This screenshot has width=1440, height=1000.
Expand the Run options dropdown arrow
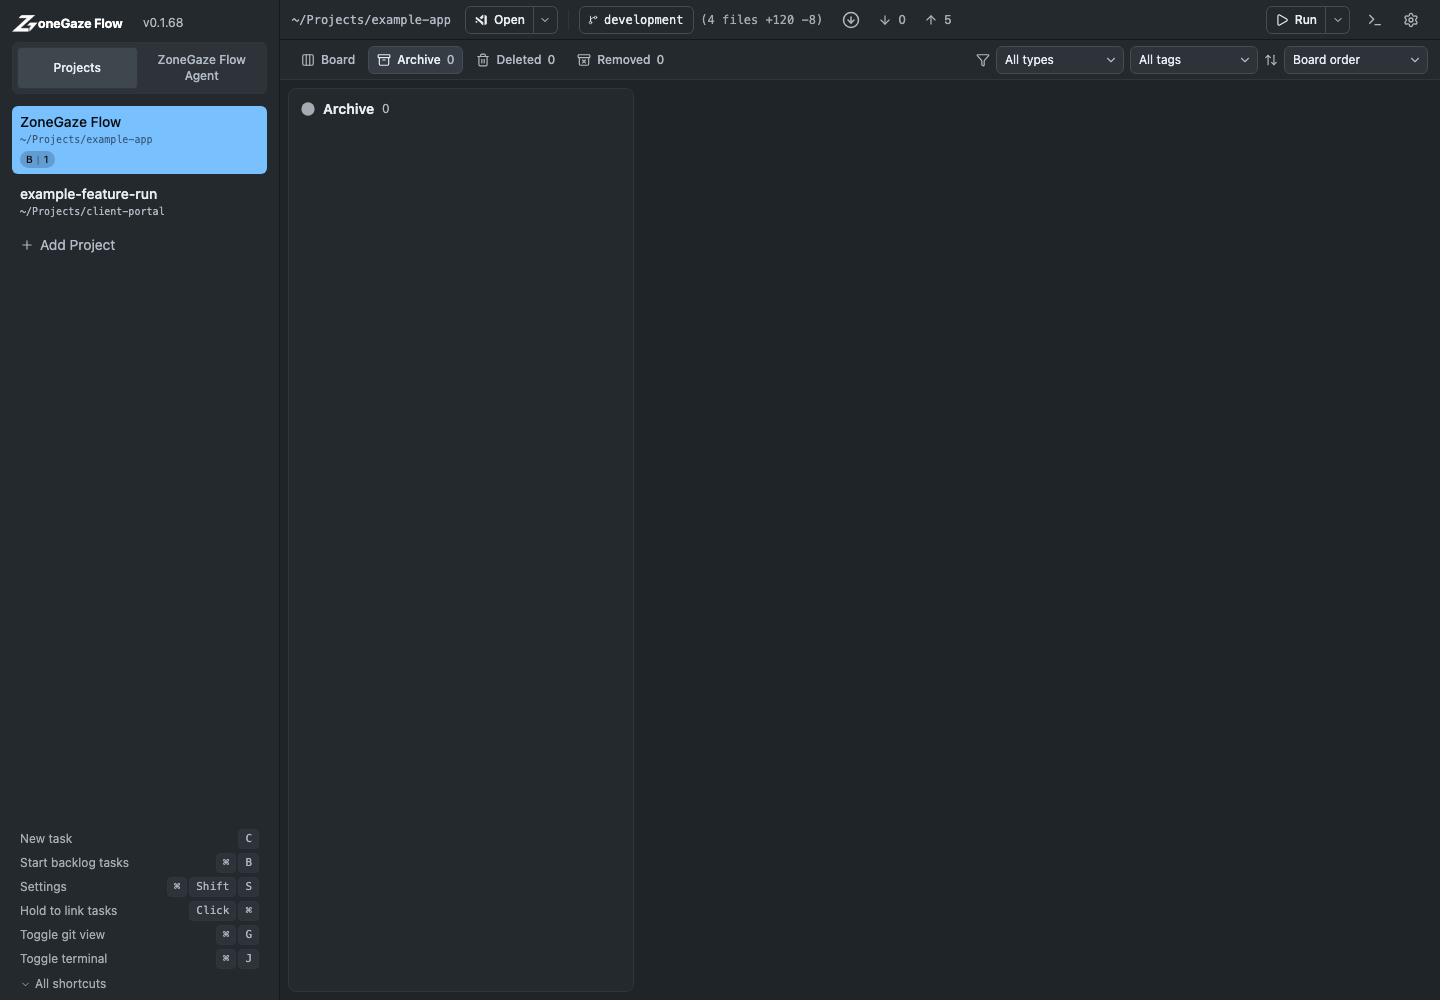pyautogui.click(x=1338, y=20)
